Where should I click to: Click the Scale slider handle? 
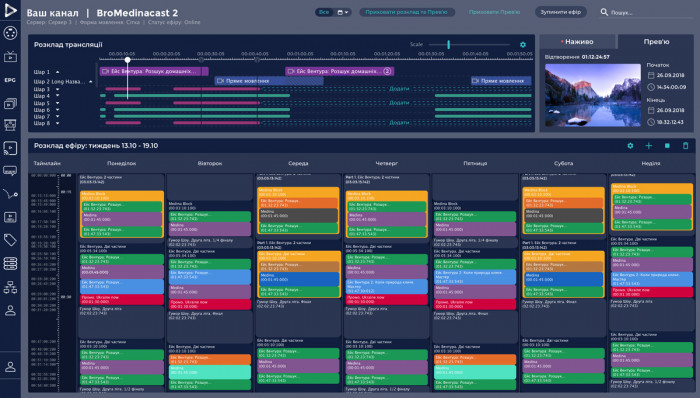pyautogui.click(x=448, y=44)
